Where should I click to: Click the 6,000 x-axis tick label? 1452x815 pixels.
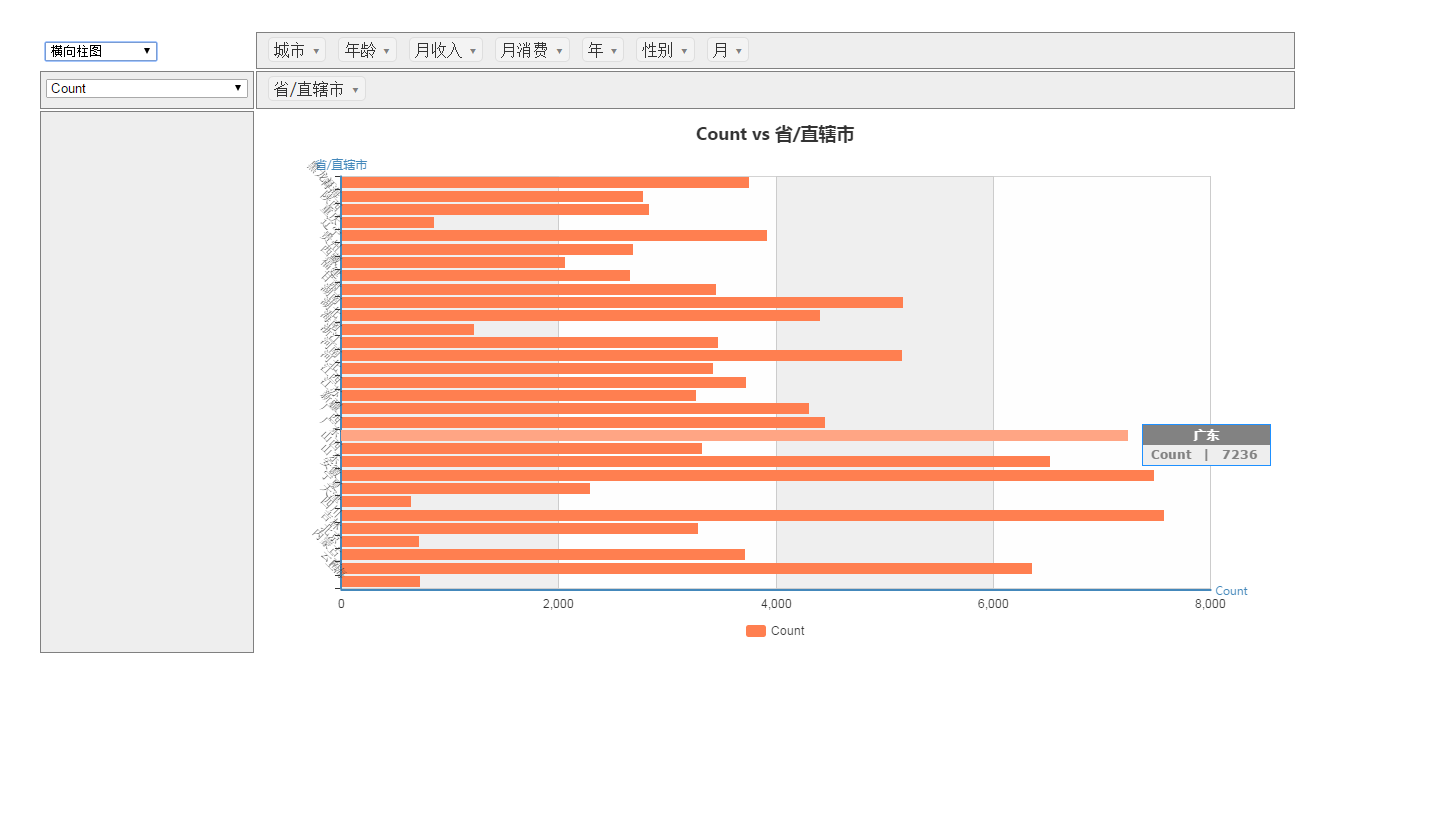click(993, 604)
